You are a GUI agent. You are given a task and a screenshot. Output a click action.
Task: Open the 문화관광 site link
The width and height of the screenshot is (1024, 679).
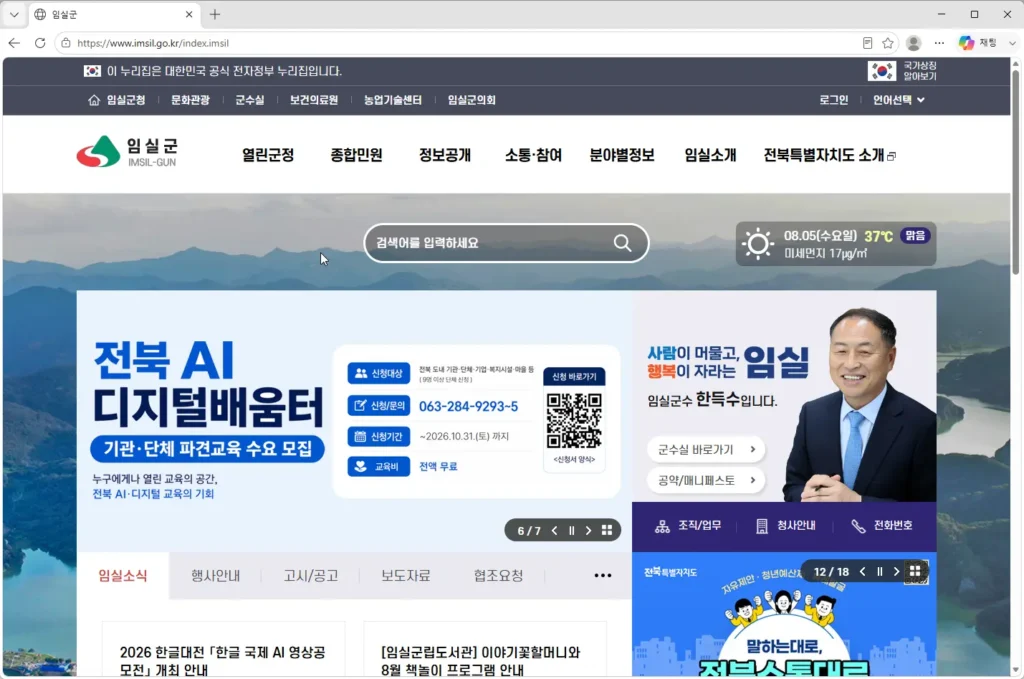pyautogui.click(x=190, y=100)
